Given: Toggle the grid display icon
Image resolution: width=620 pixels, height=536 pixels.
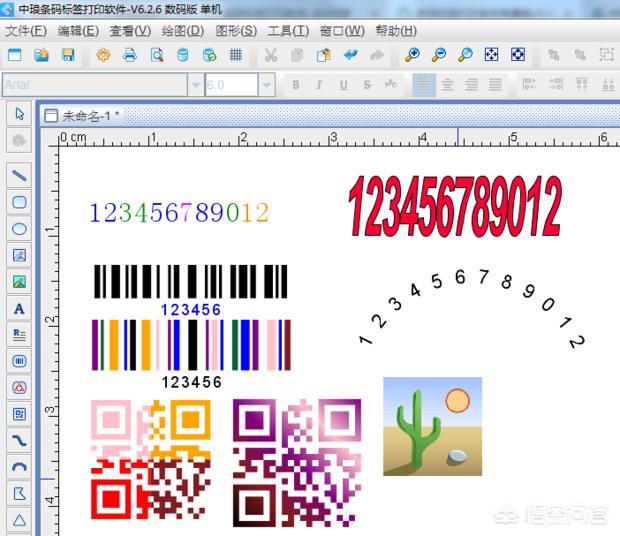Looking at the screenshot, I should tap(236, 55).
